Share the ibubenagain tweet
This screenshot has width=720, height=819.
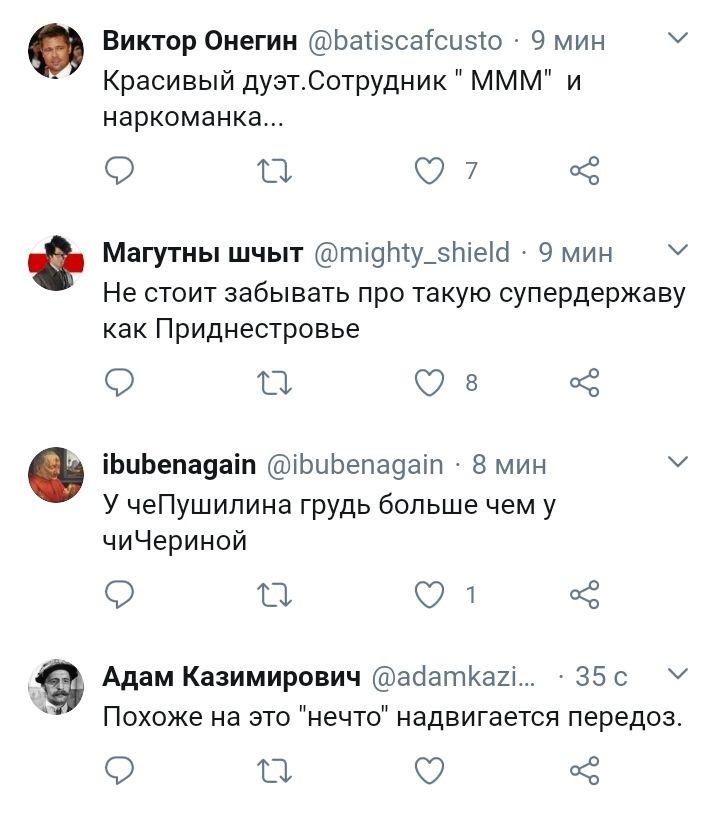pos(584,595)
